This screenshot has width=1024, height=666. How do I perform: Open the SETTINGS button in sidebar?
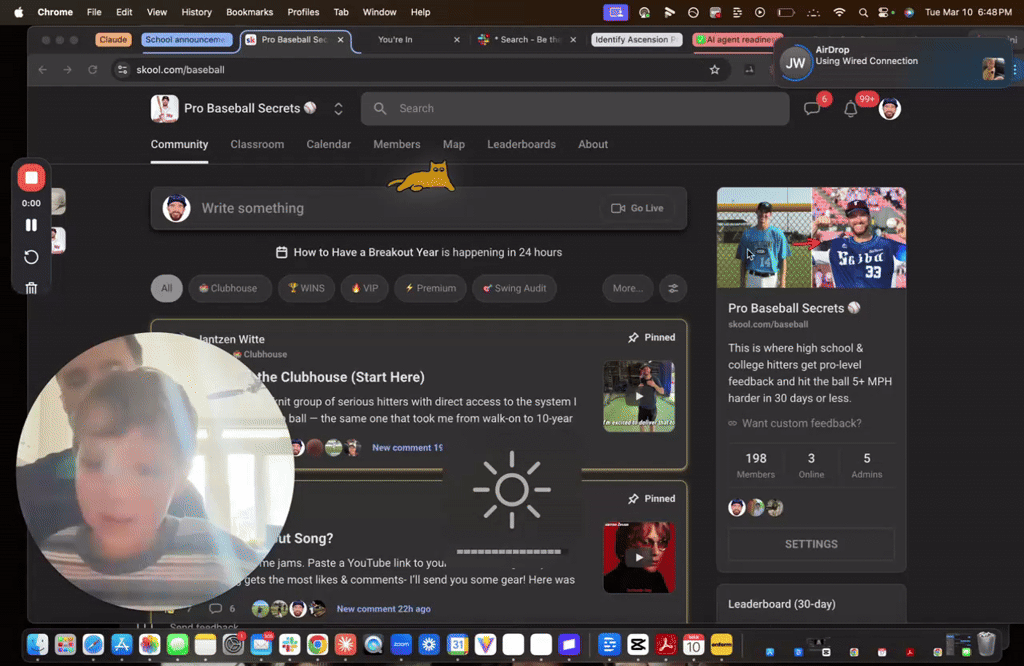pos(811,544)
